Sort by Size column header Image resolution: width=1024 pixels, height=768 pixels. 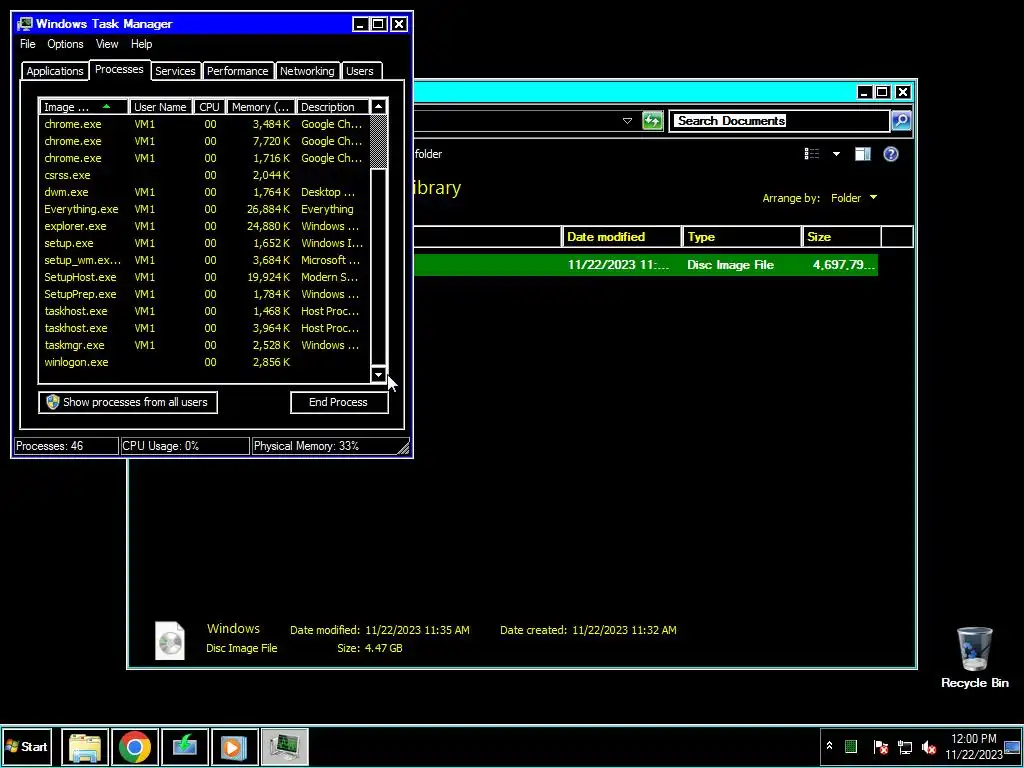[842, 236]
